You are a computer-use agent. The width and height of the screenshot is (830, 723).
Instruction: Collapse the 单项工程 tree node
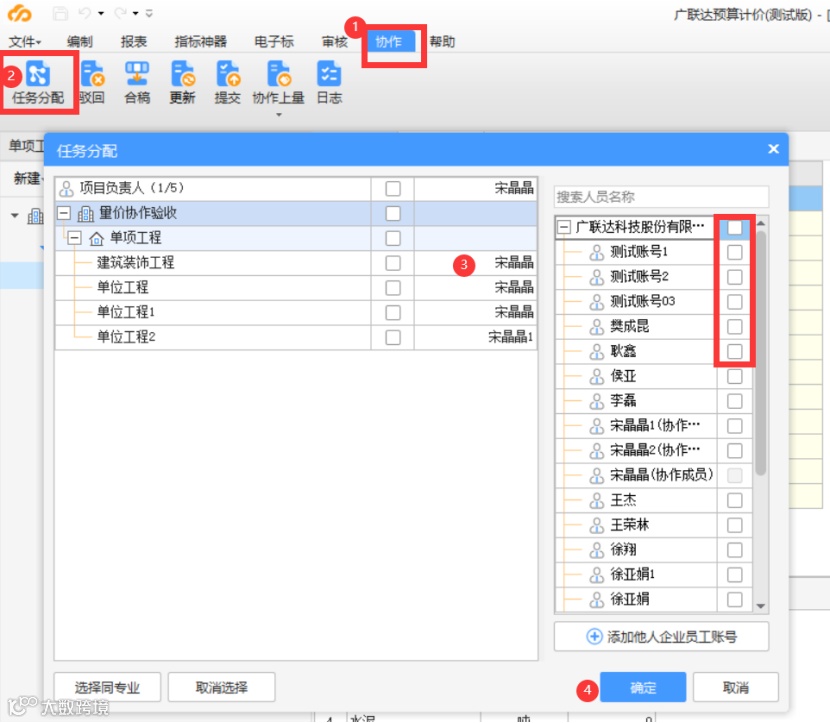[x=75, y=238]
